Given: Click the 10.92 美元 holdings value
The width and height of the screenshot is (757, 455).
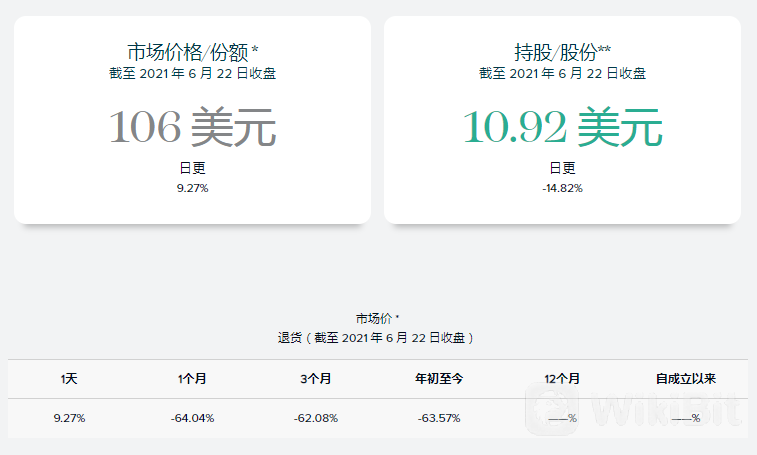Looking at the screenshot, I should tap(562, 127).
